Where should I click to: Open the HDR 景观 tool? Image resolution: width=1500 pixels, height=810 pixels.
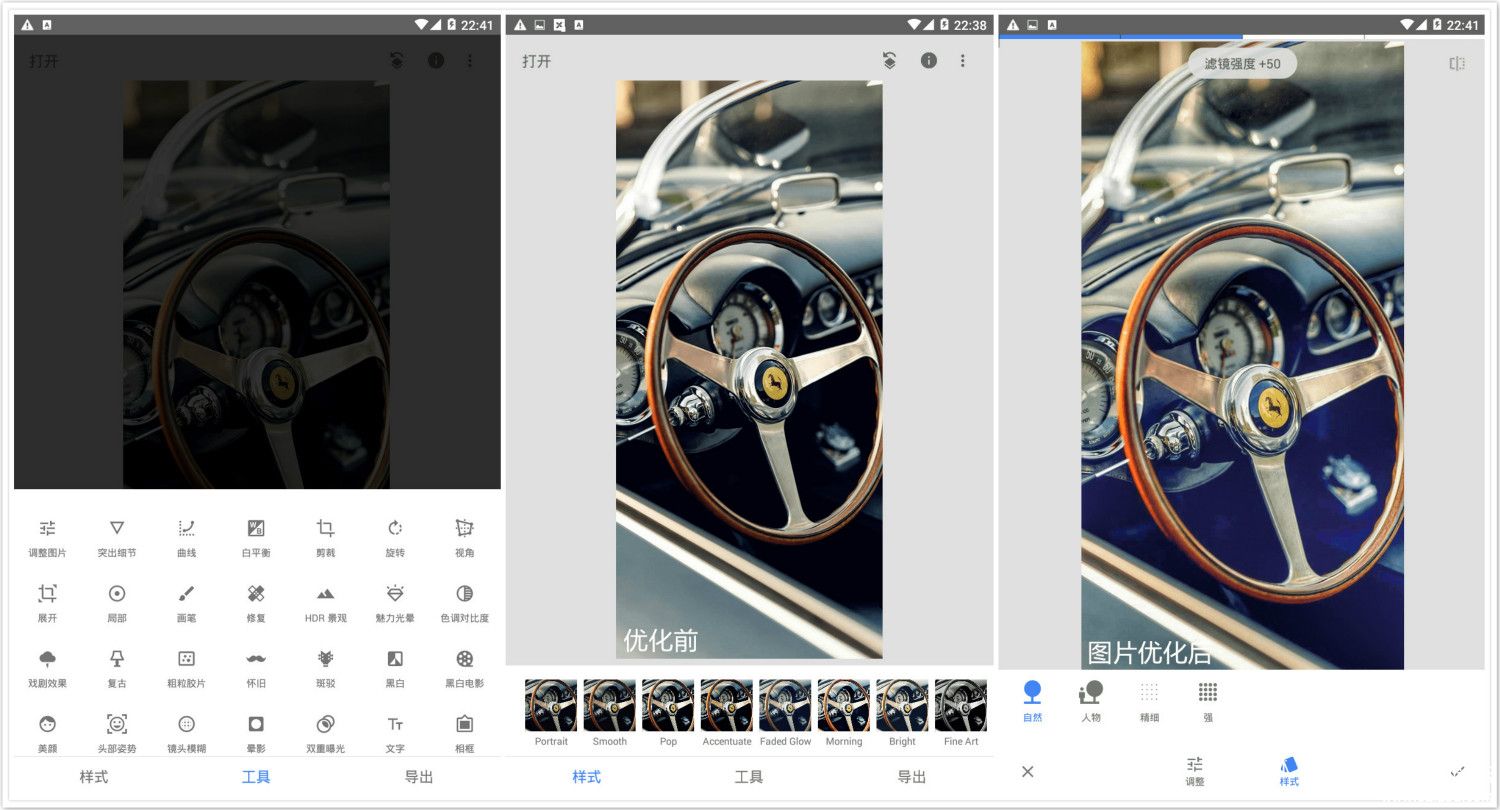pos(325,602)
